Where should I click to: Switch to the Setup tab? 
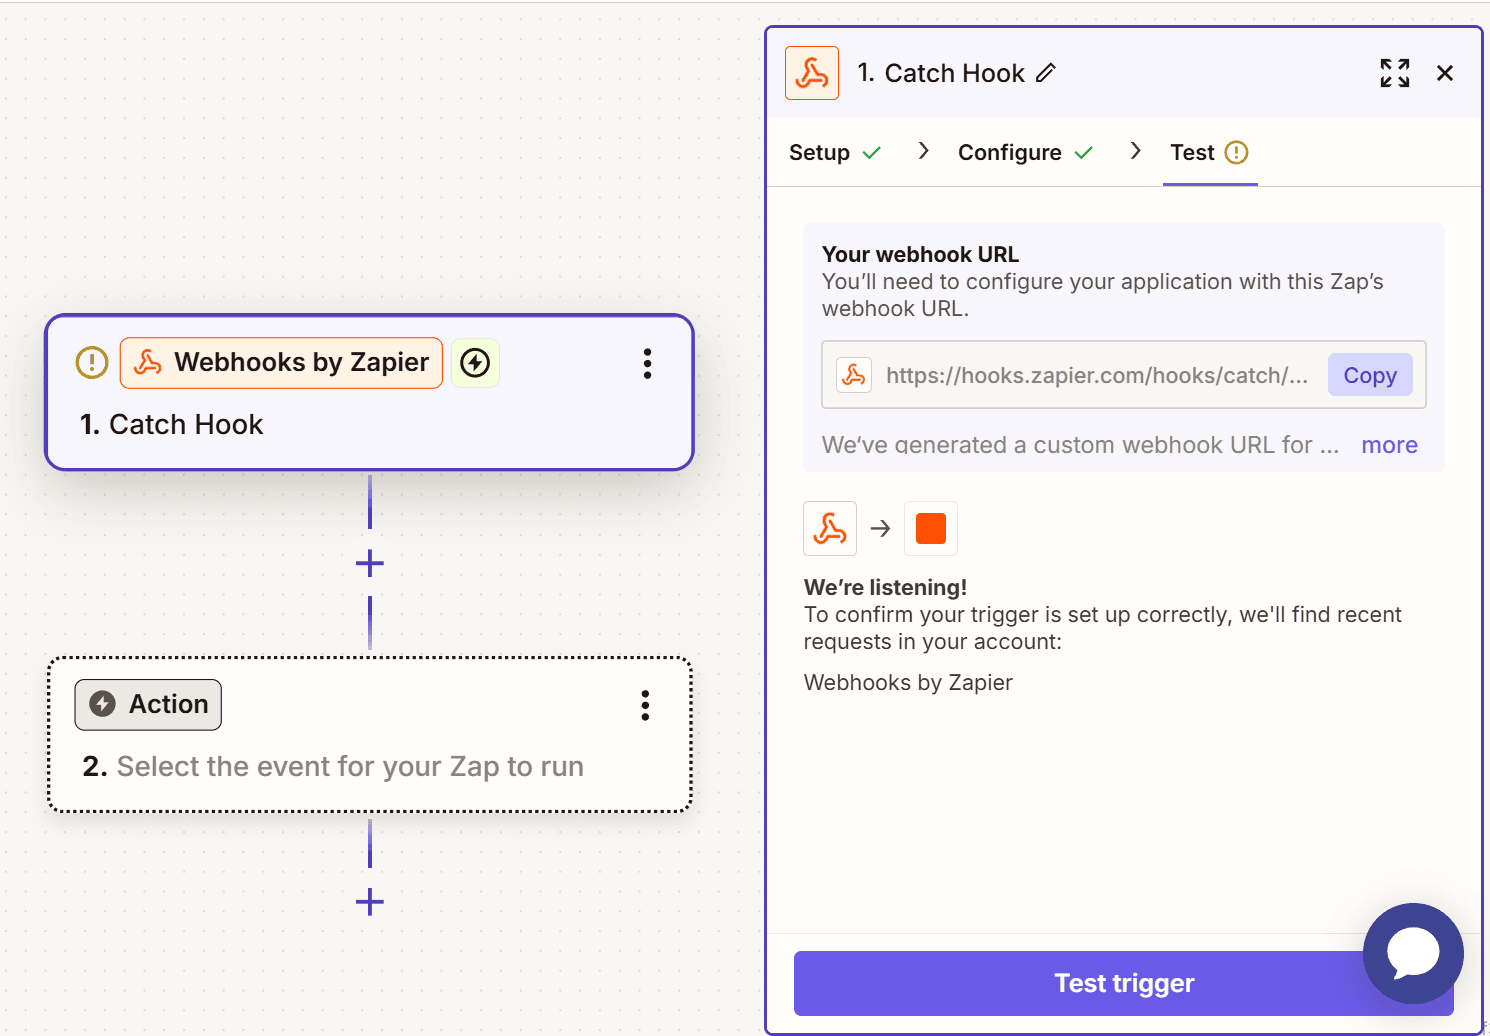click(x=820, y=152)
